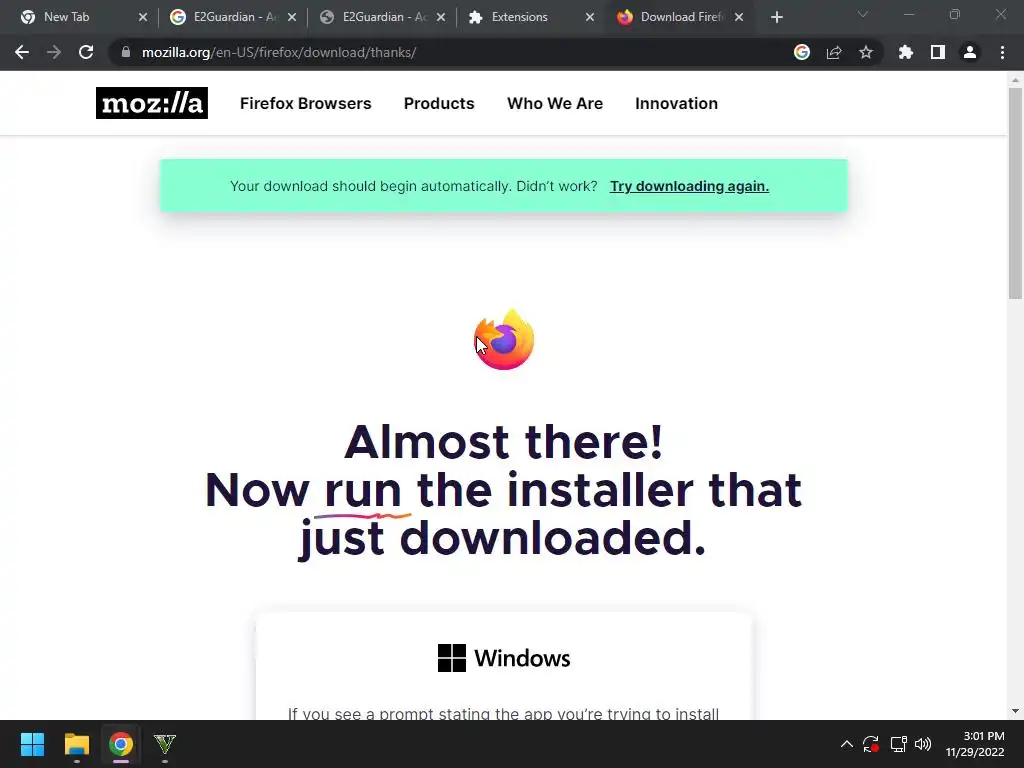Click 'Your download should begin automatically' text
This screenshot has width=1024, height=768.
[x=371, y=186]
